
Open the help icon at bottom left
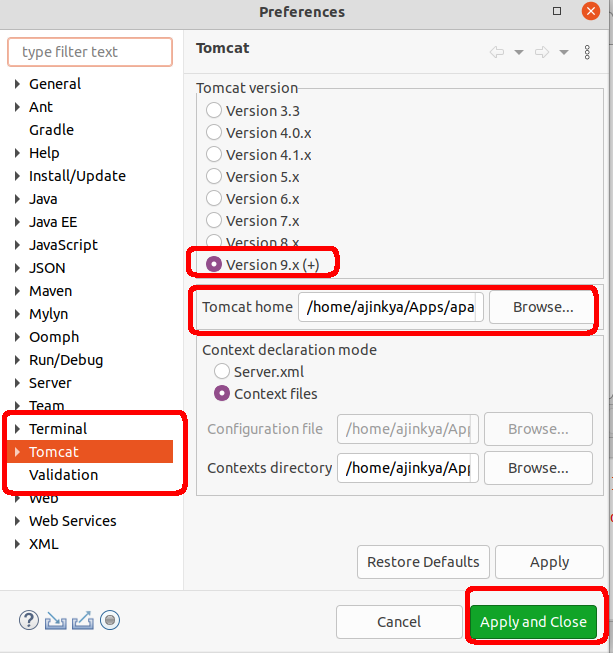pyautogui.click(x=29, y=621)
